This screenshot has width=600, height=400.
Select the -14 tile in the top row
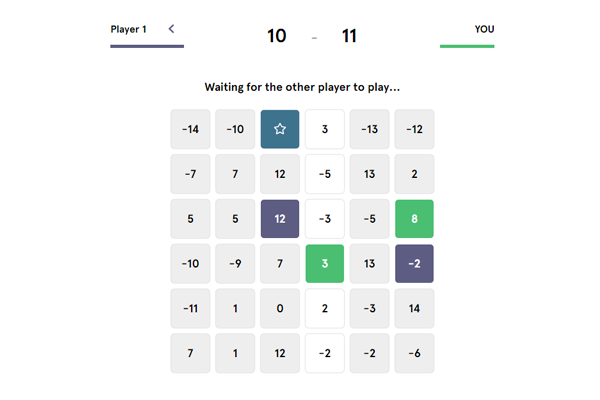[x=190, y=129]
